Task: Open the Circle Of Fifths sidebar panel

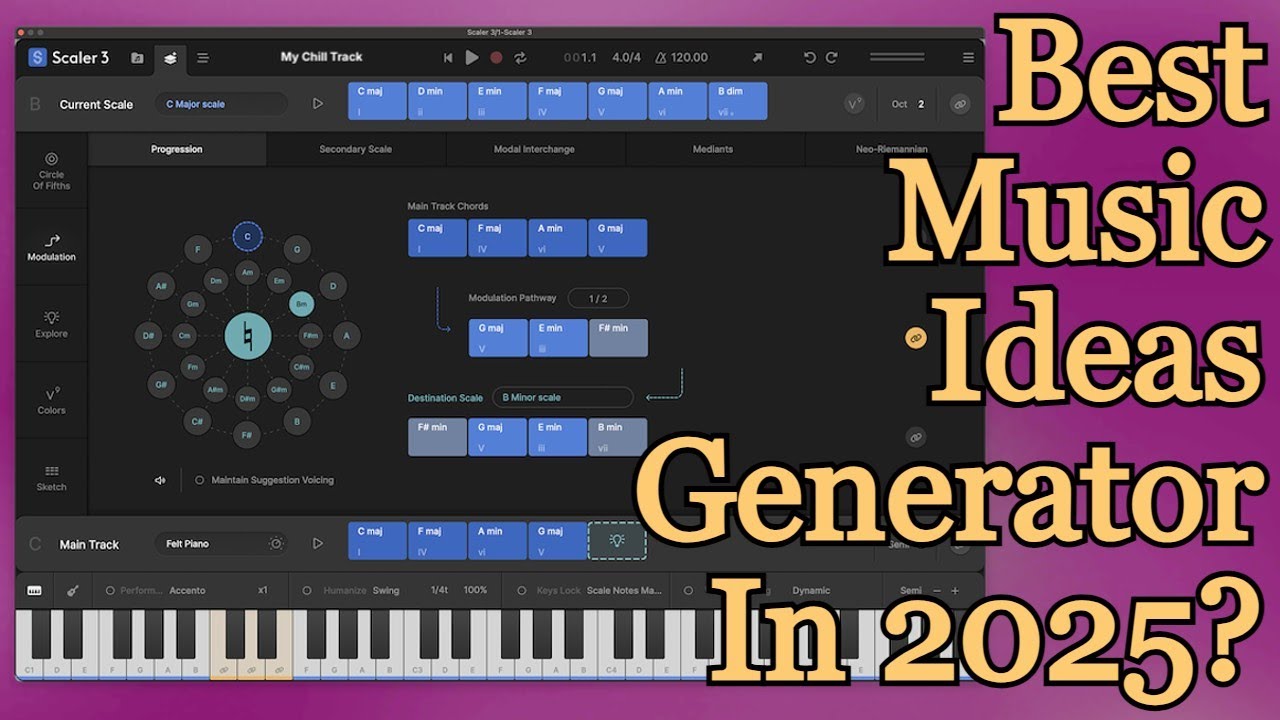Action: click(51, 171)
